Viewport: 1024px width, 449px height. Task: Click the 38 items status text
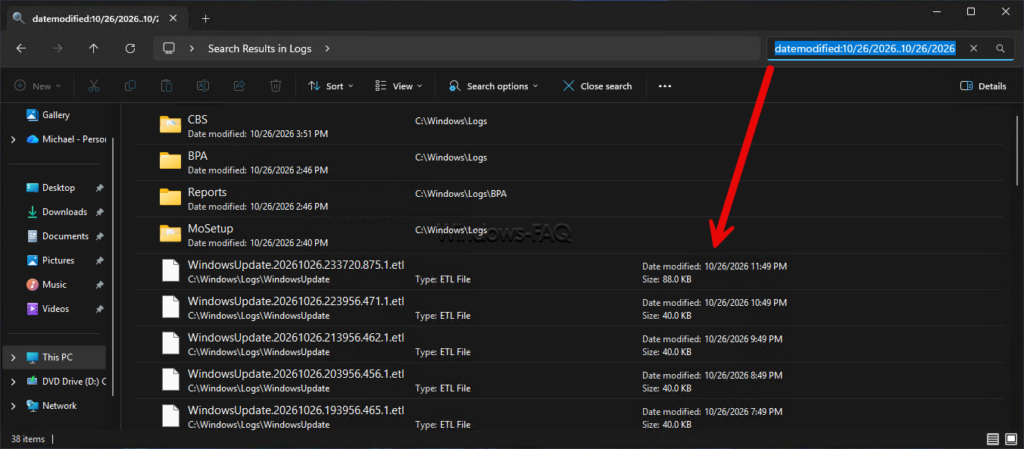(x=27, y=438)
